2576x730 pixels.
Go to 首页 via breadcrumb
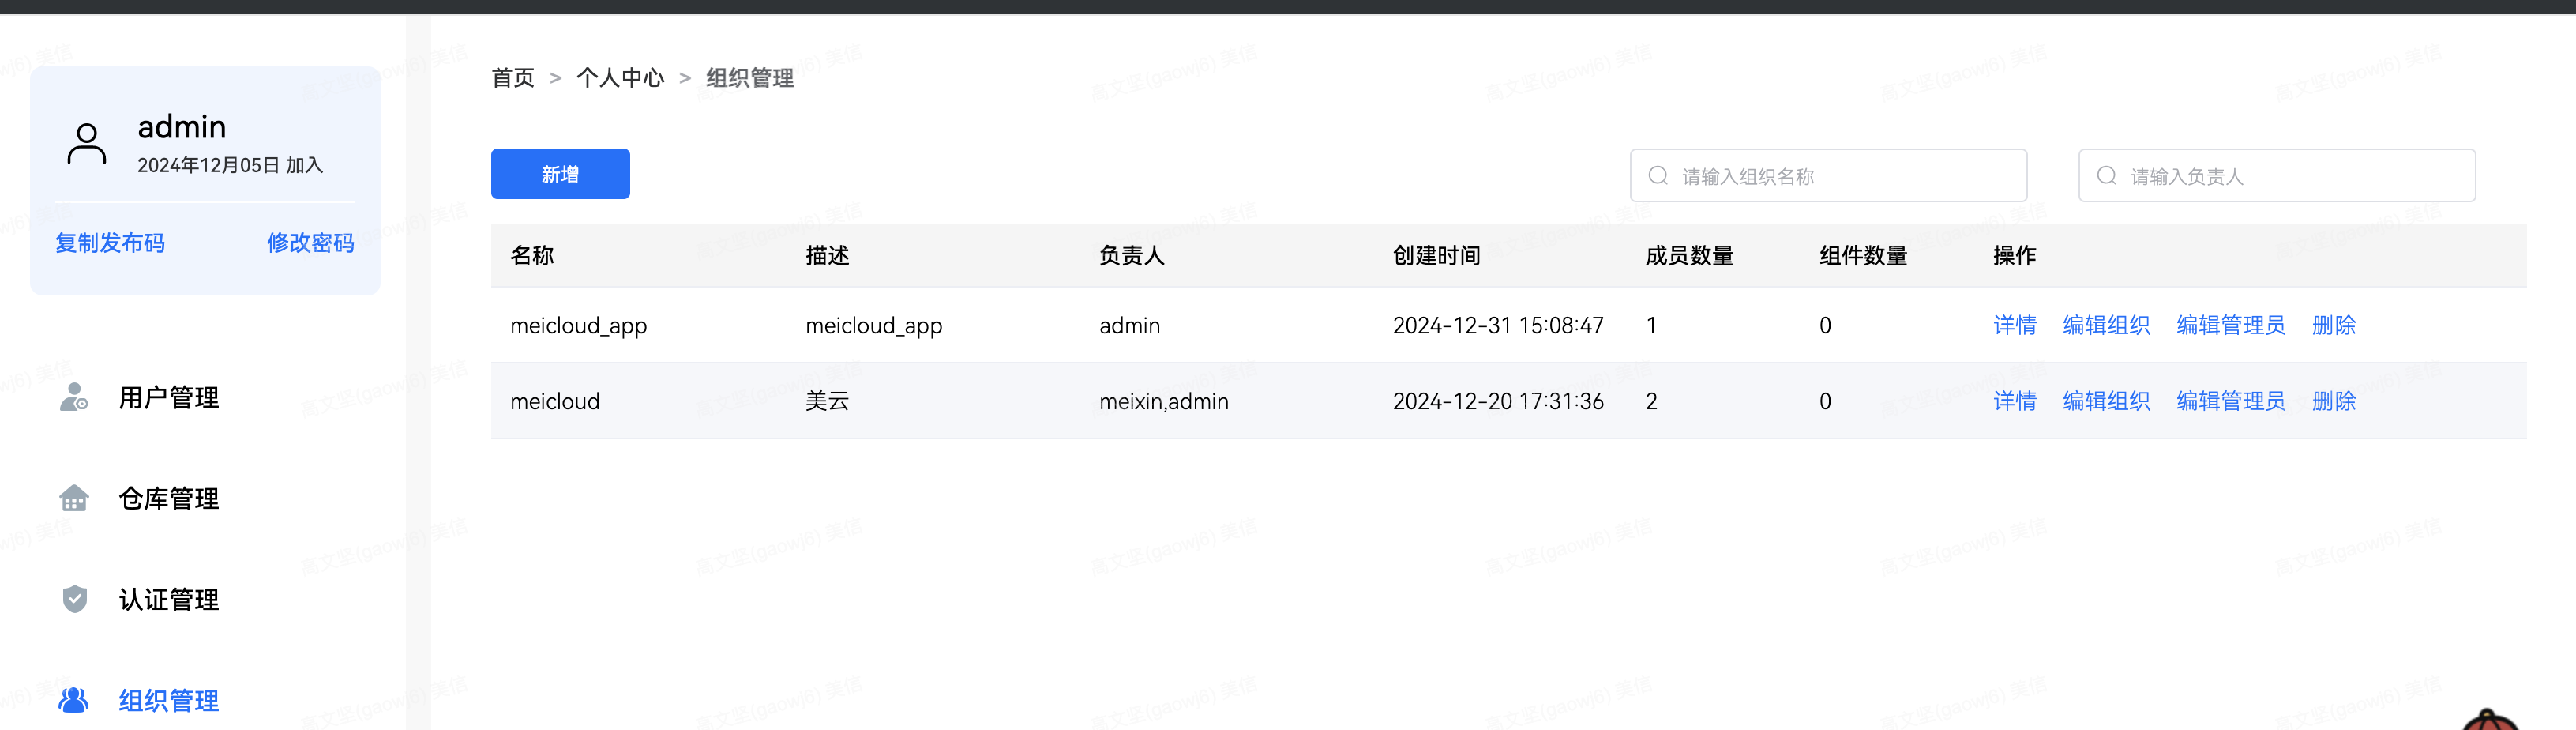coord(513,78)
